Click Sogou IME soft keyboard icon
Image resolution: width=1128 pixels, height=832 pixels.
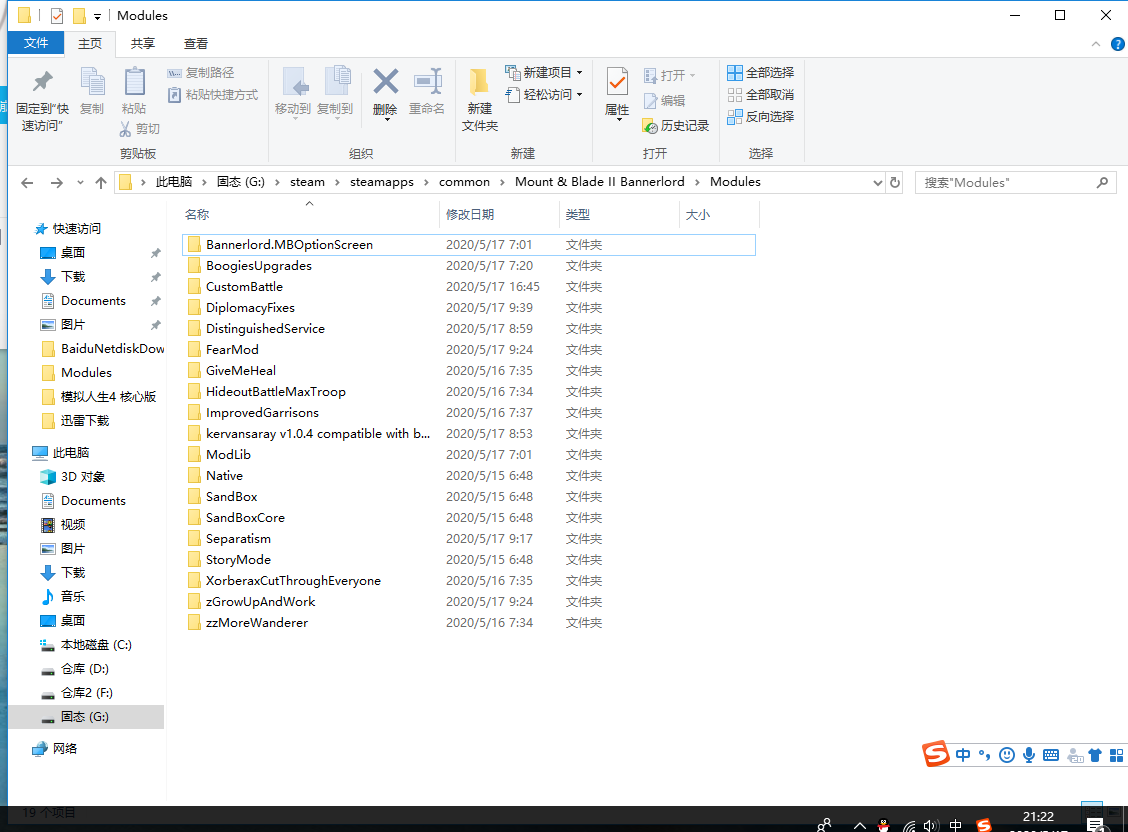1051,755
